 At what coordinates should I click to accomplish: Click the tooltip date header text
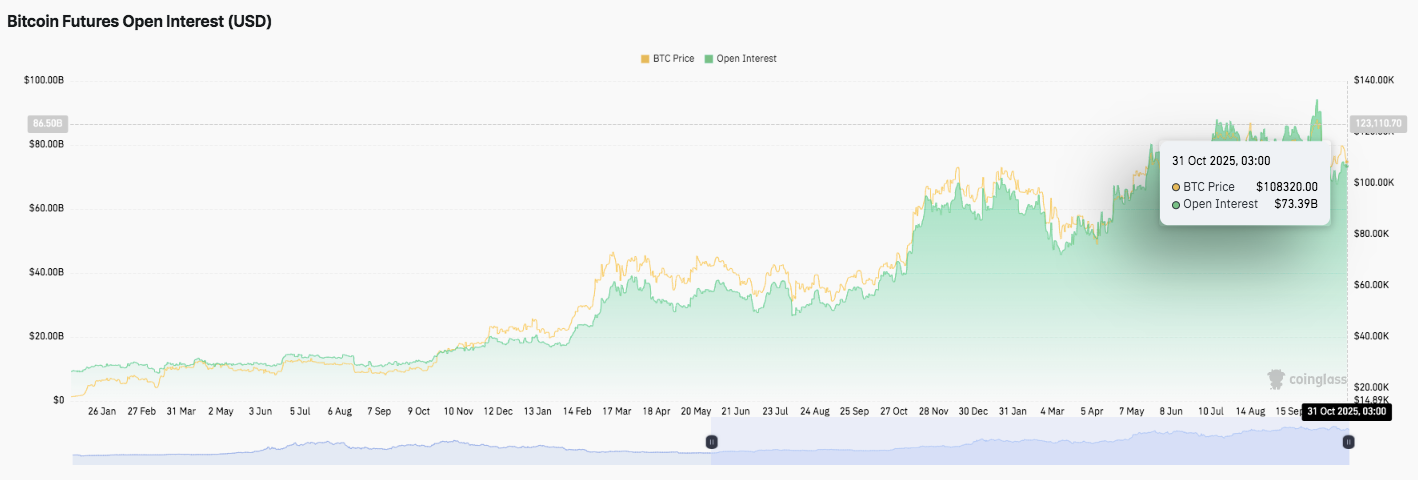click(x=1220, y=161)
